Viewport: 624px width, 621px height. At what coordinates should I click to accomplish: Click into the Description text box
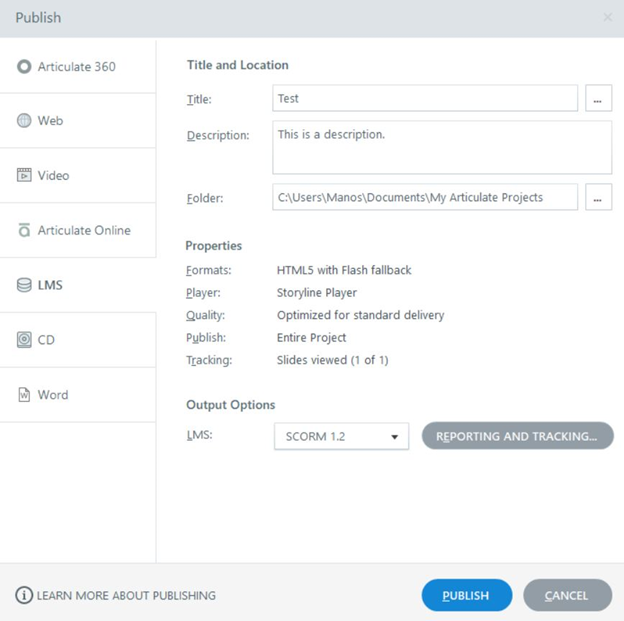pos(442,148)
